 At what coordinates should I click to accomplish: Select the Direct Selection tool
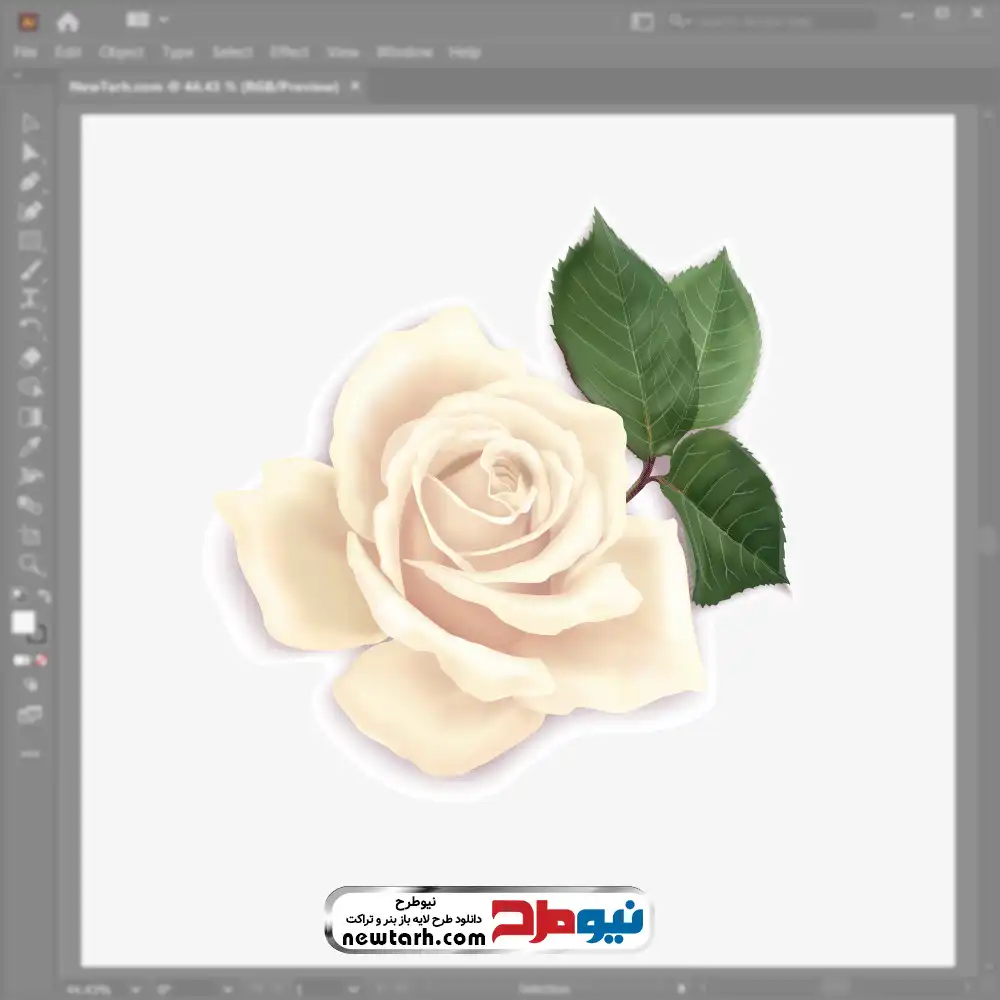point(30,153)
